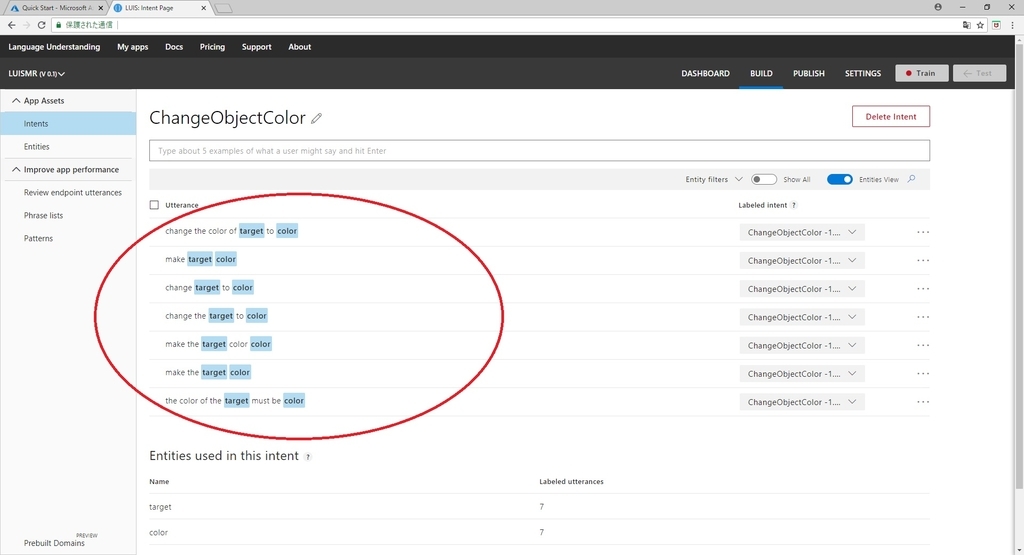Open Phrase lists in sidebar
This screenshot has width=1024, height=555.
coord(43,215)
